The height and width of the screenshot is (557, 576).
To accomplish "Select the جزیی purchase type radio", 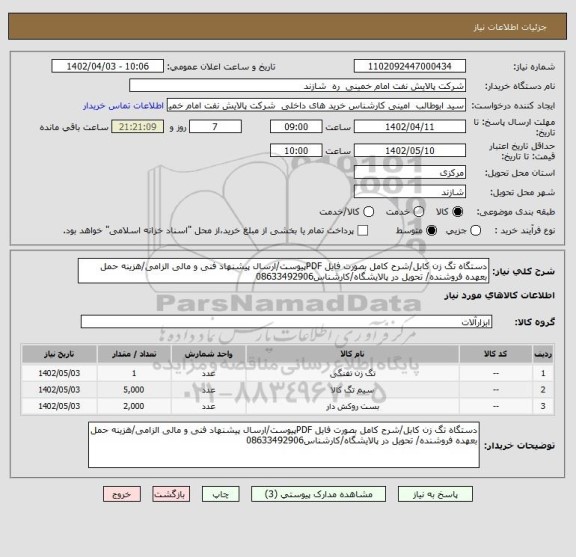I will tap(476, 231).
